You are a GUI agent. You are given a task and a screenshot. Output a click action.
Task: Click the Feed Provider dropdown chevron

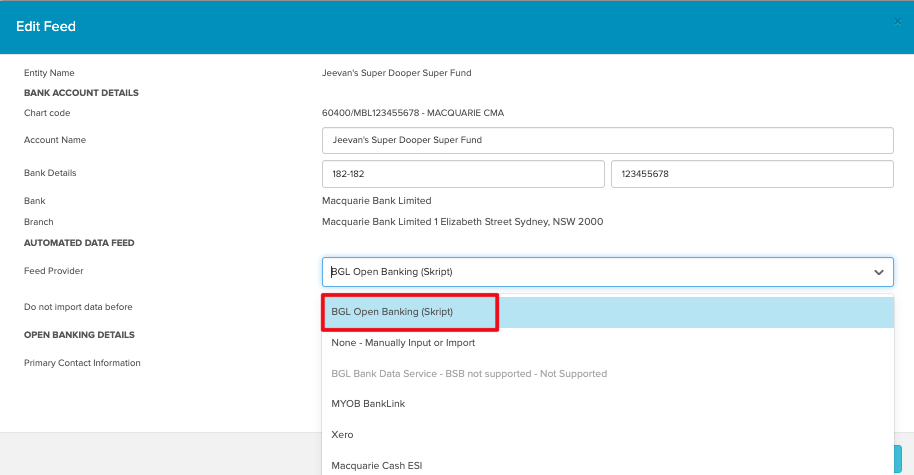(878, 272)
